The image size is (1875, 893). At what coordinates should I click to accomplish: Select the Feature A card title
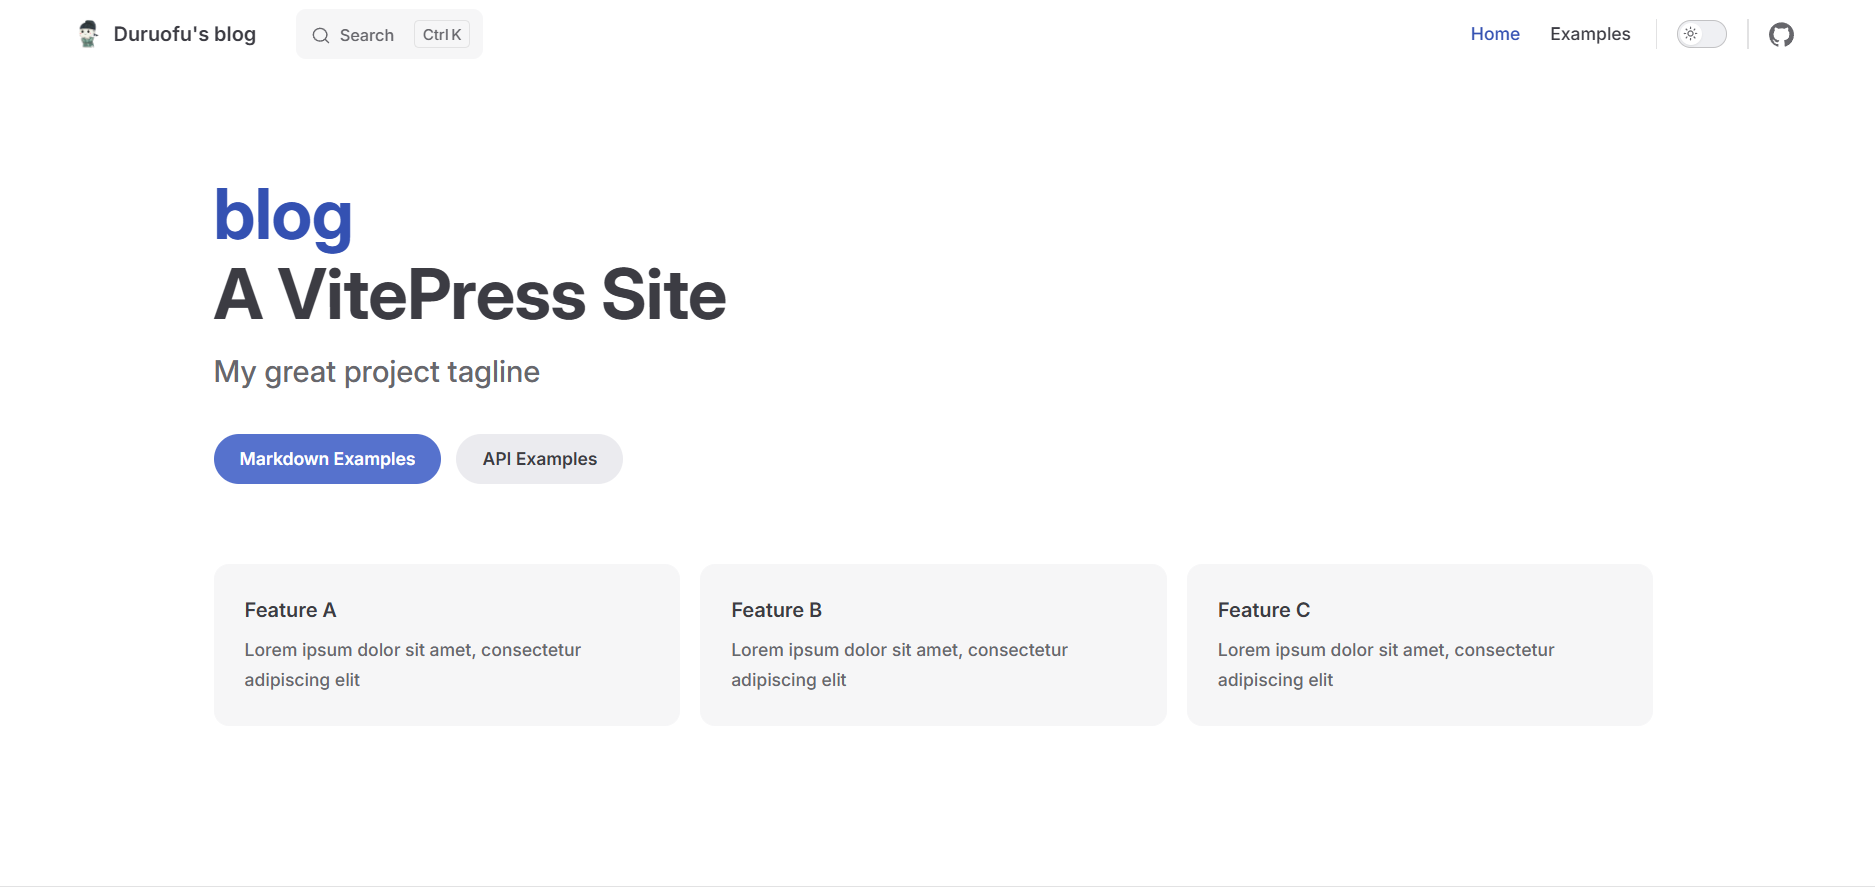pos(290,610)
